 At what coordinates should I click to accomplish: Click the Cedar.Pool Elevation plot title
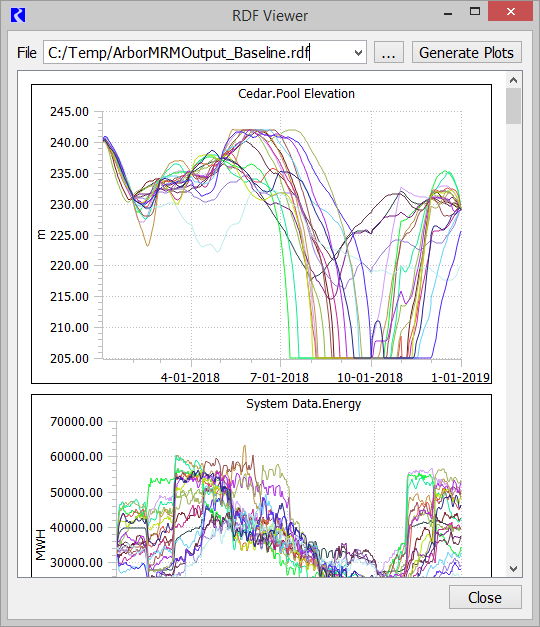(x=296, y=94)
